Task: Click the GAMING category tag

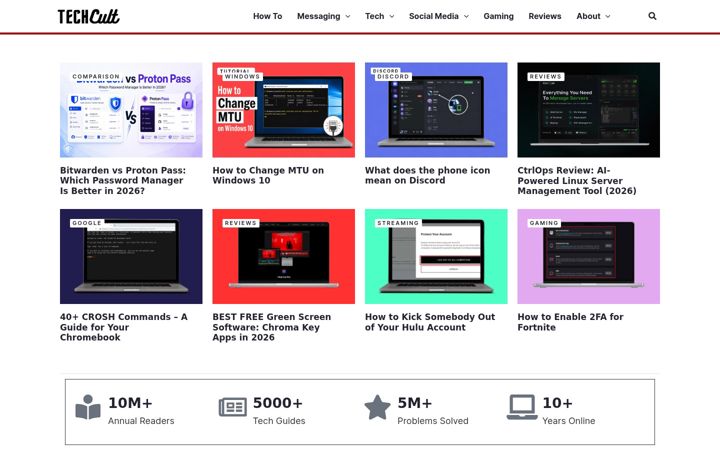Action: [544, 223]
